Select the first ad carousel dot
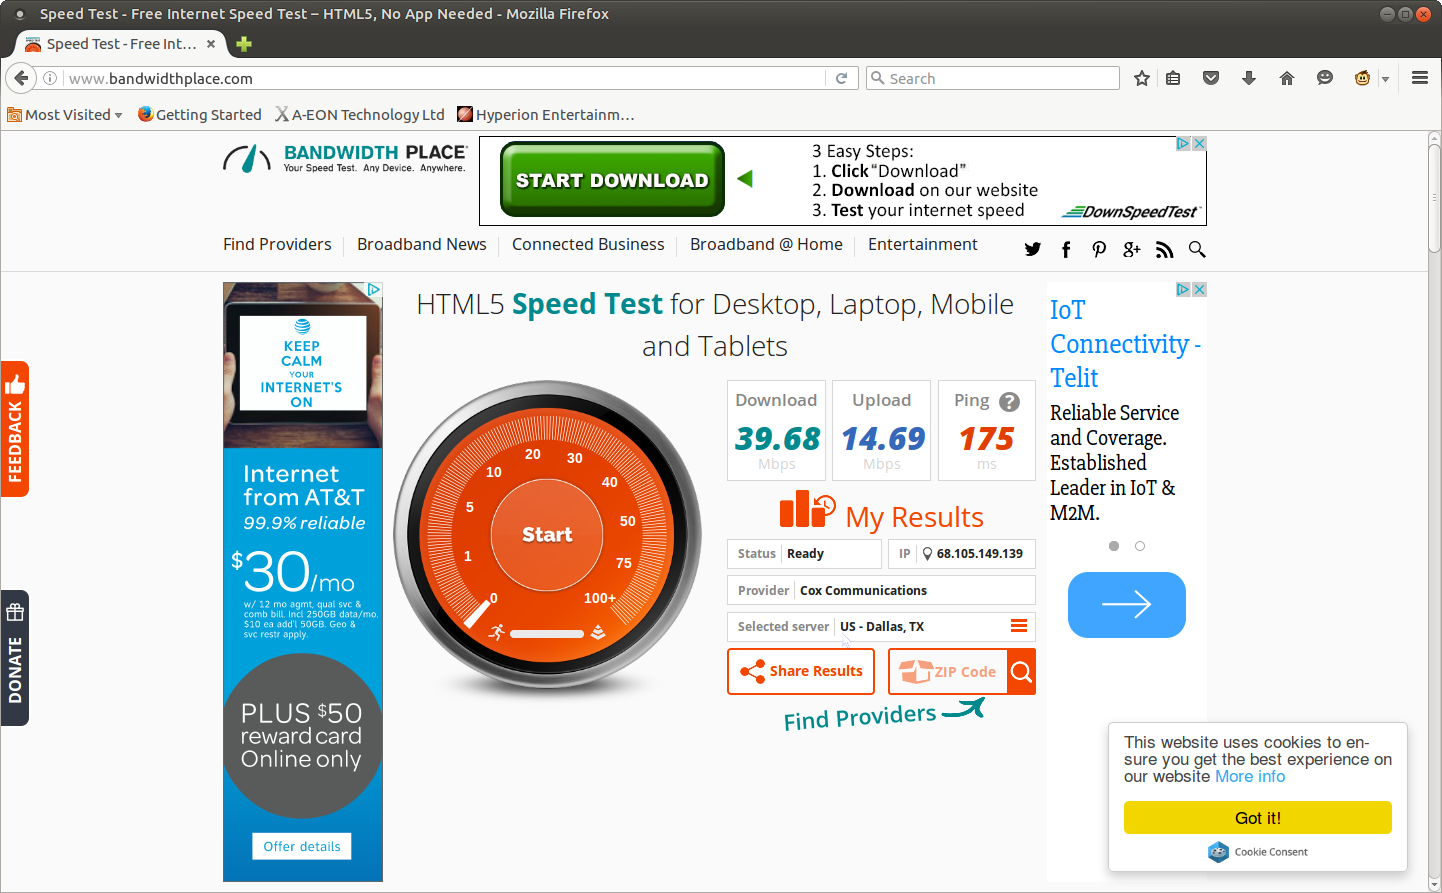1442x893 pixels. [x=1114, y=546]
